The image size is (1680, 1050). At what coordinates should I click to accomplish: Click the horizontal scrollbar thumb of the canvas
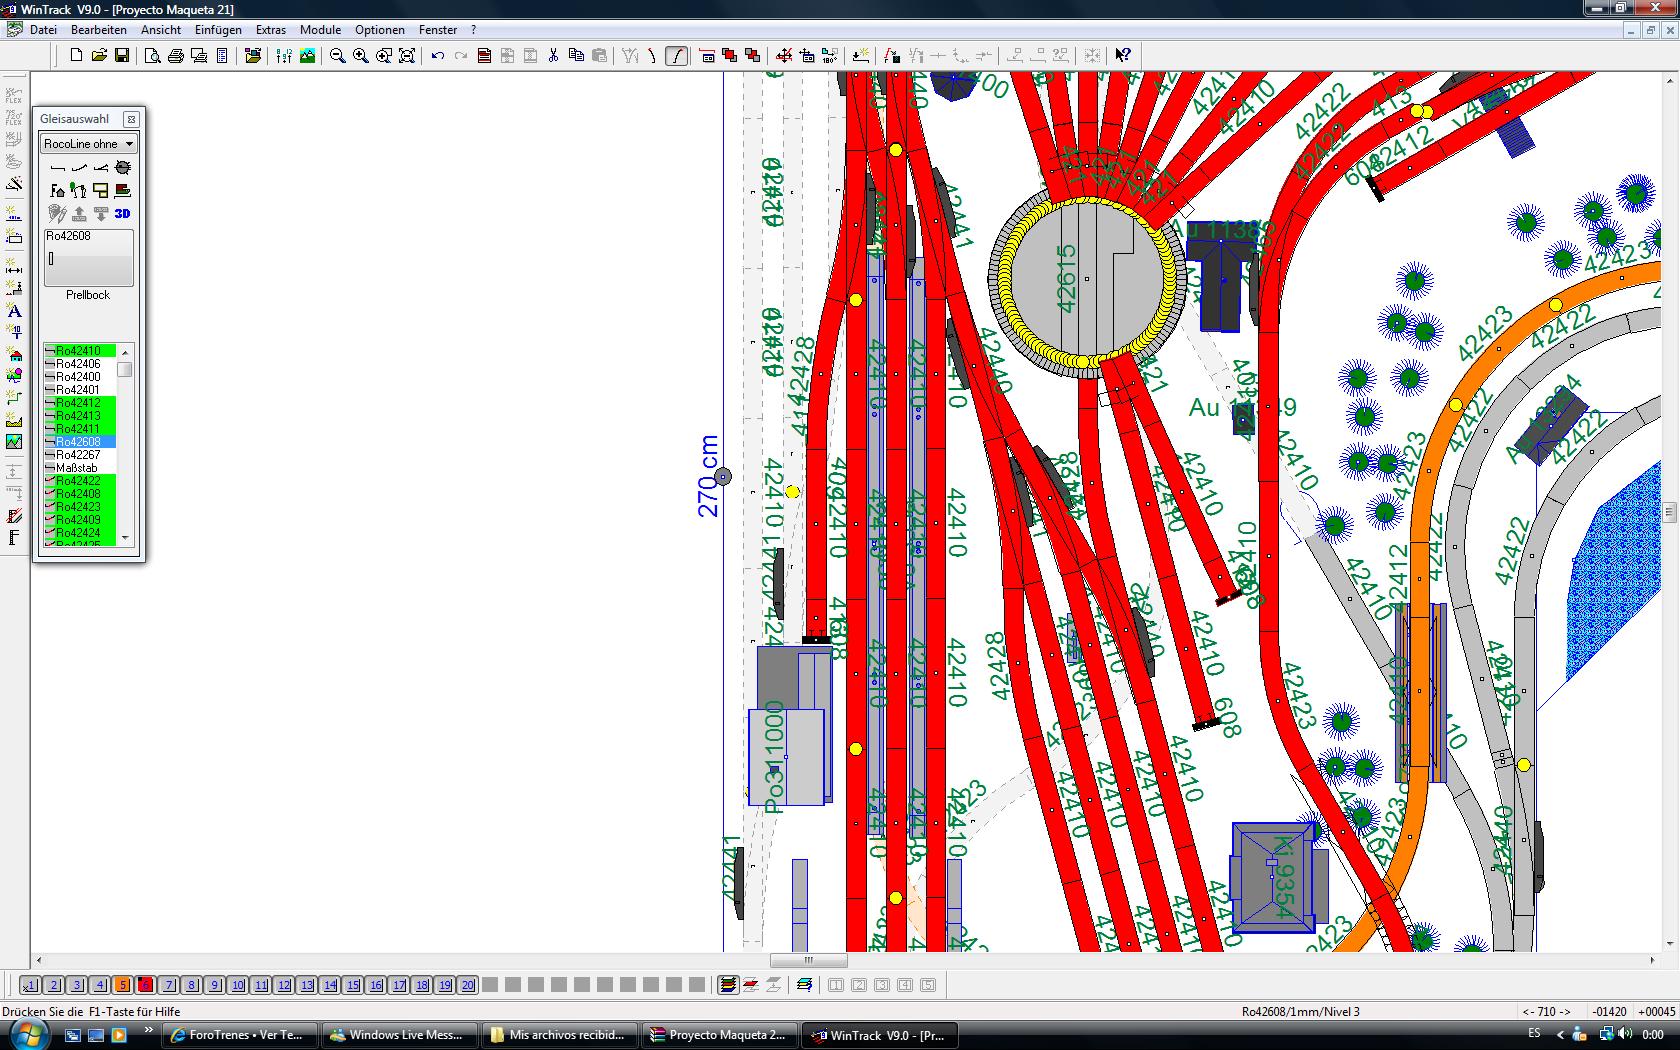click(x=809, y=960)
